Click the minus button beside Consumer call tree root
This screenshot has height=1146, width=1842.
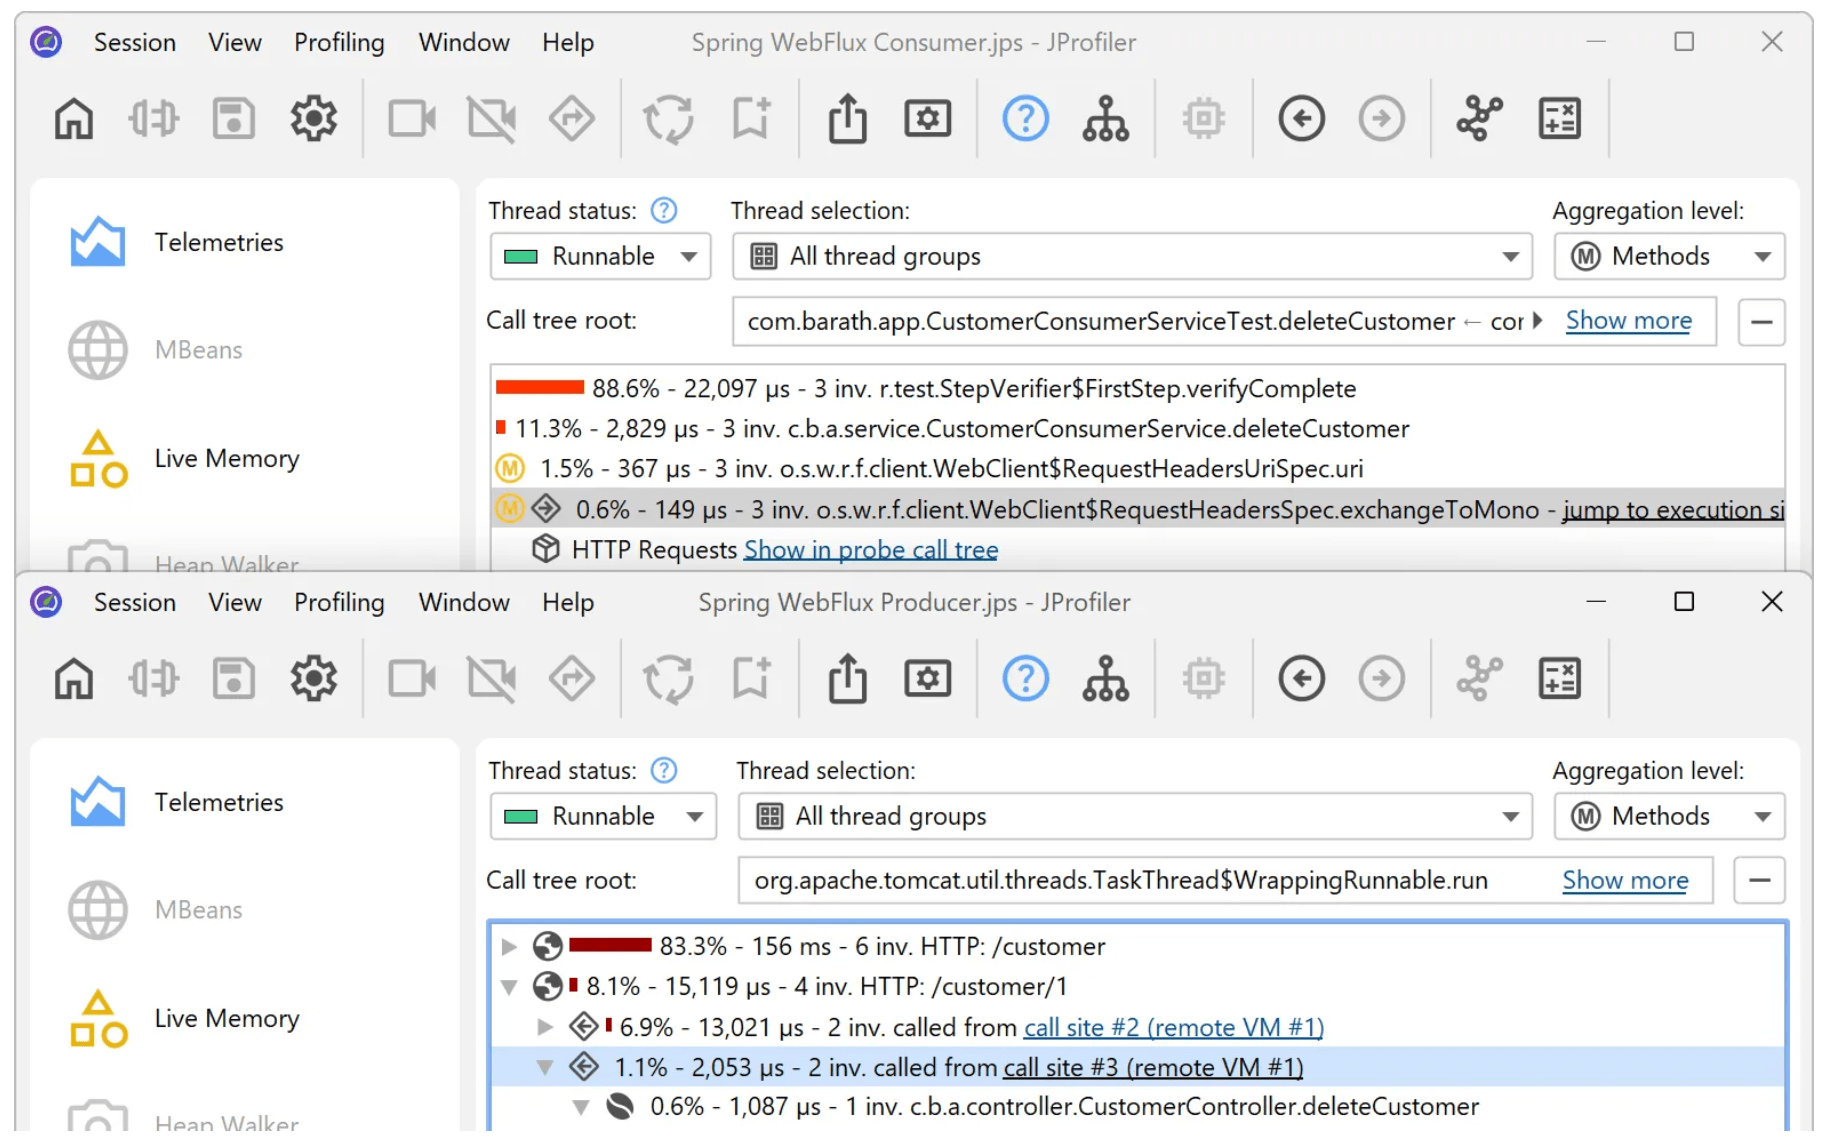click(x=1762, y=322)
